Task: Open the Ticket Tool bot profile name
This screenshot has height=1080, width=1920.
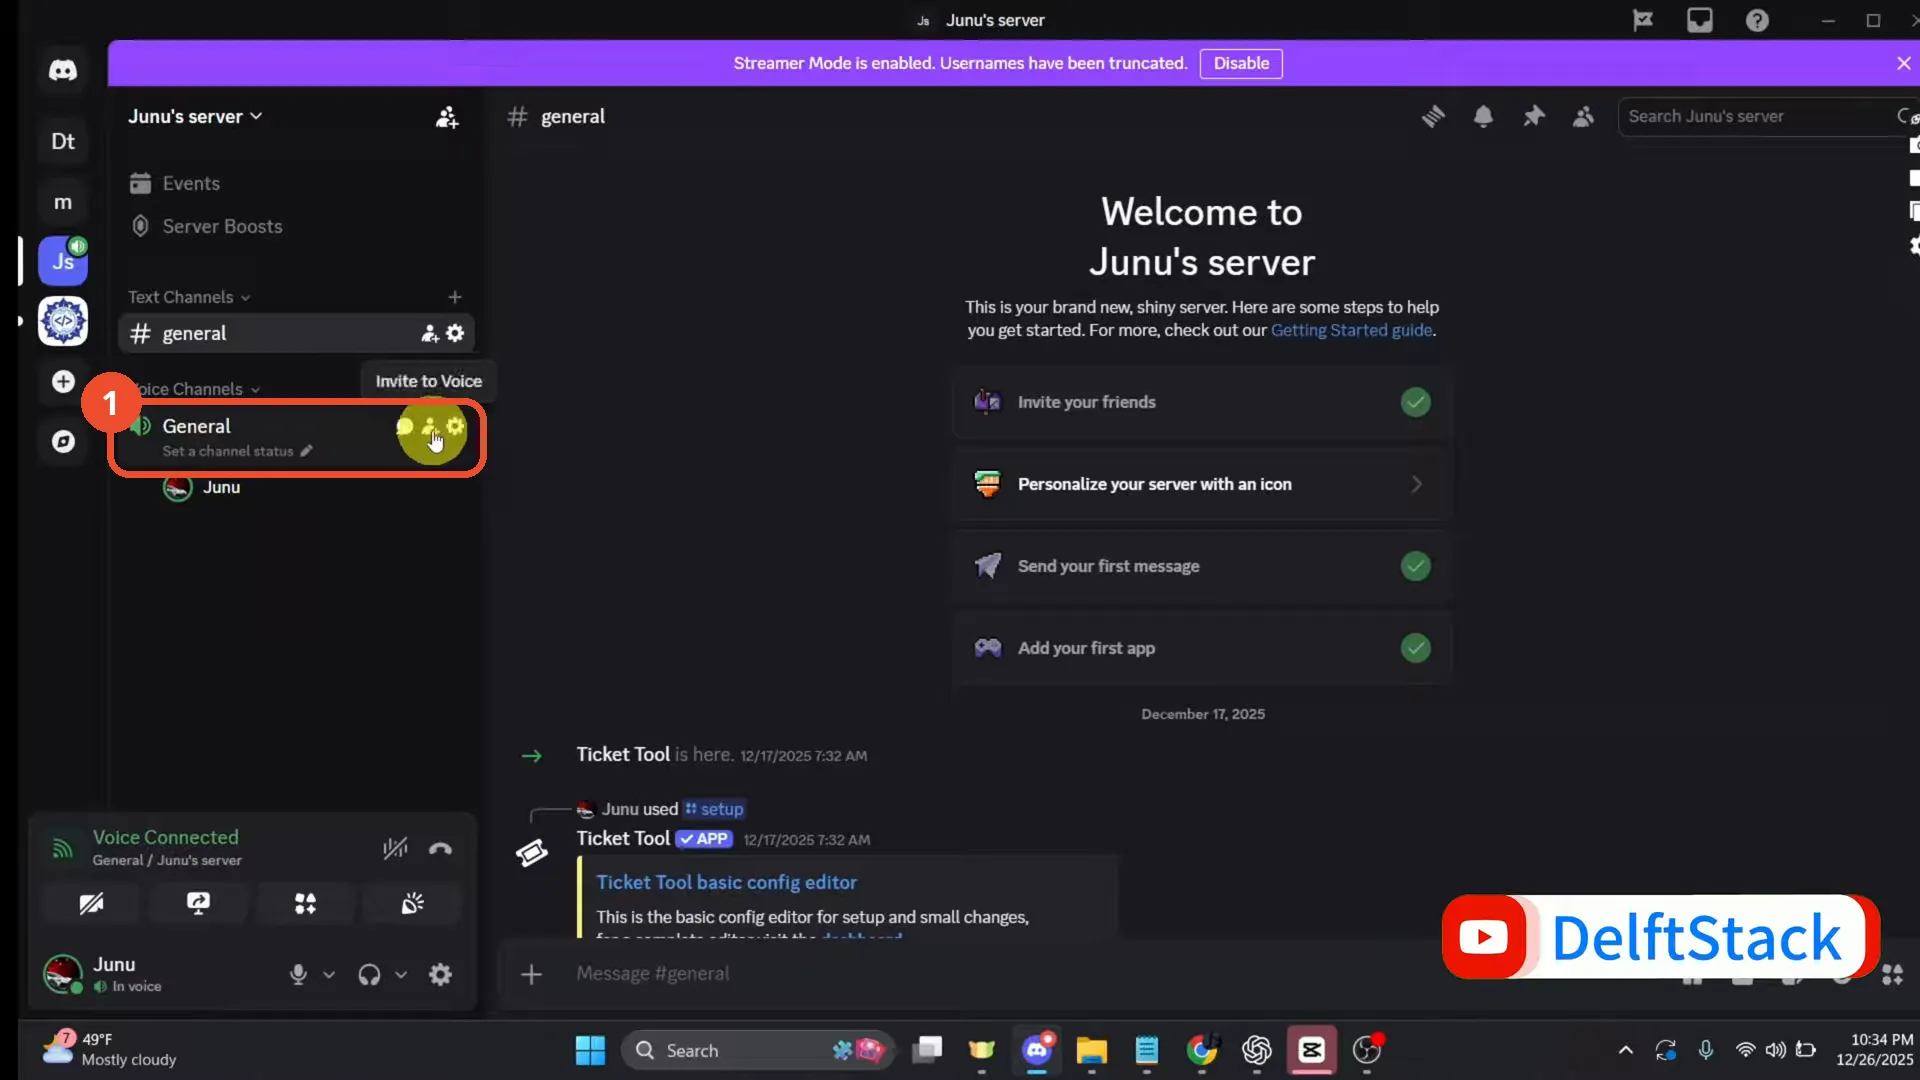Action: [x=623, y=839]
